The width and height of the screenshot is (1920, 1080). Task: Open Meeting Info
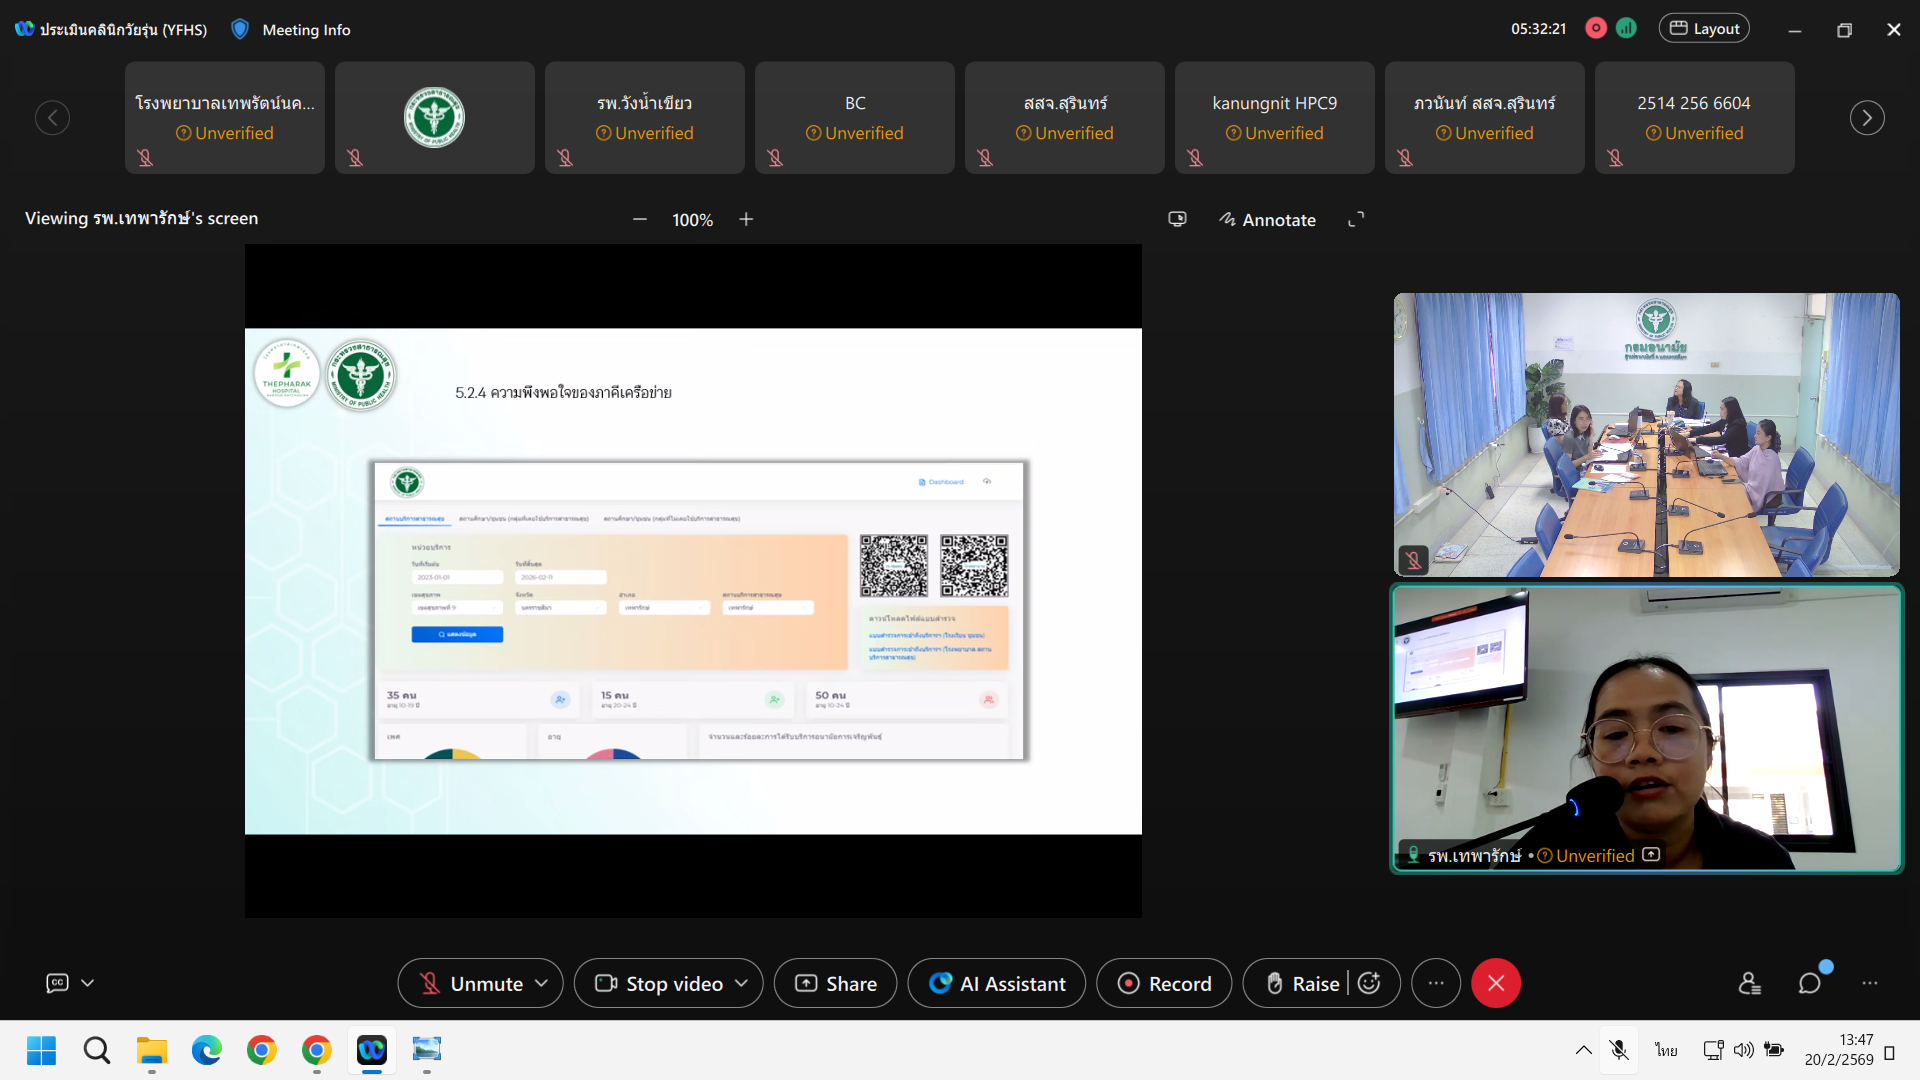(305, 30)
